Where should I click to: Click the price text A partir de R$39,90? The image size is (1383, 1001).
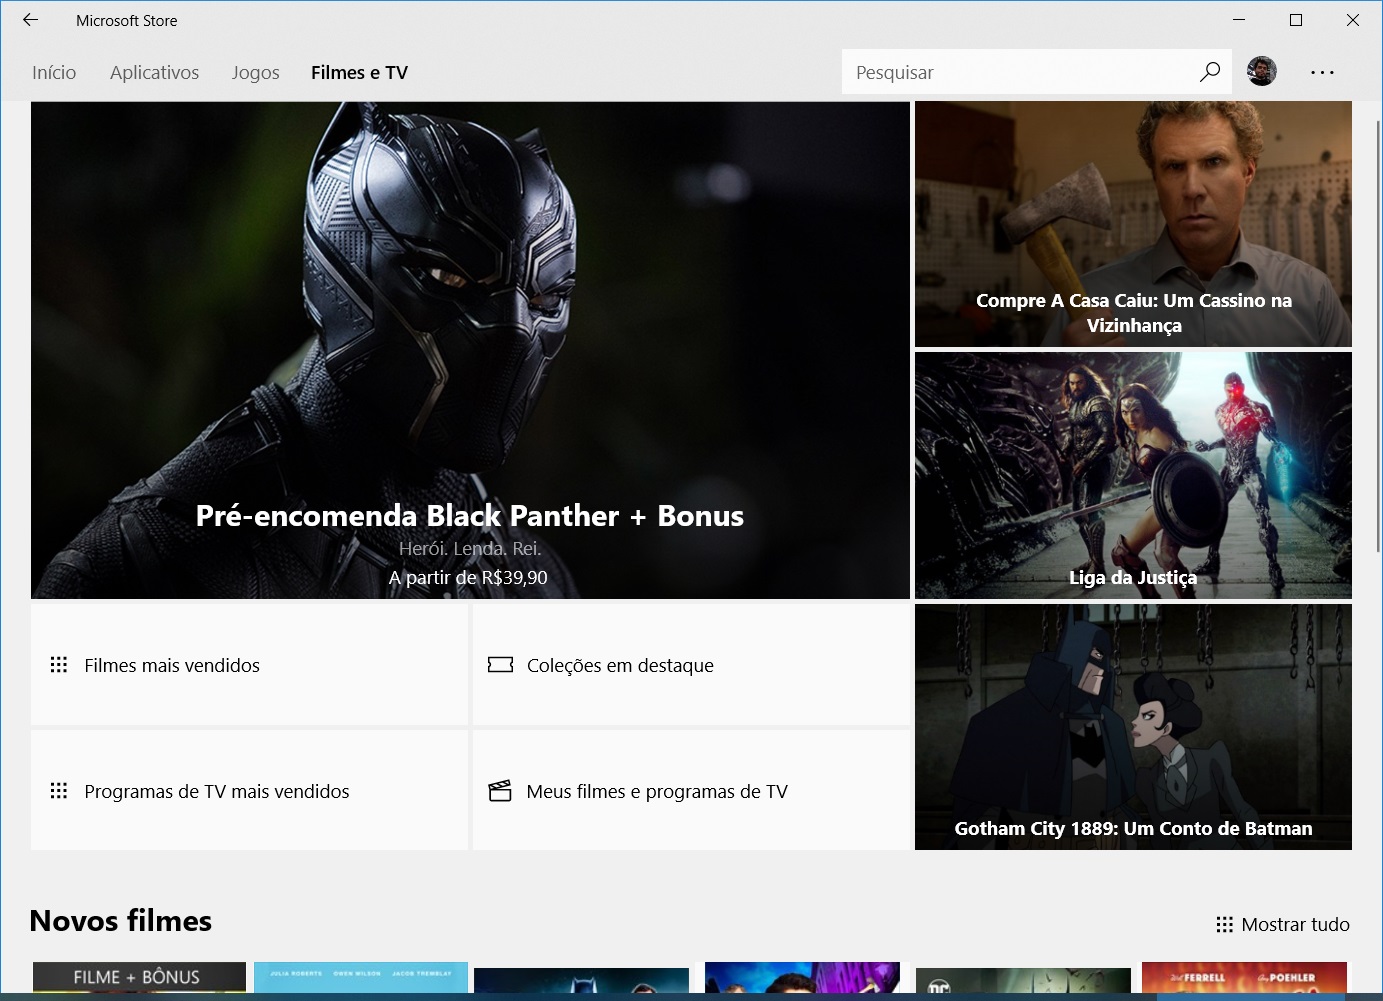468,577
